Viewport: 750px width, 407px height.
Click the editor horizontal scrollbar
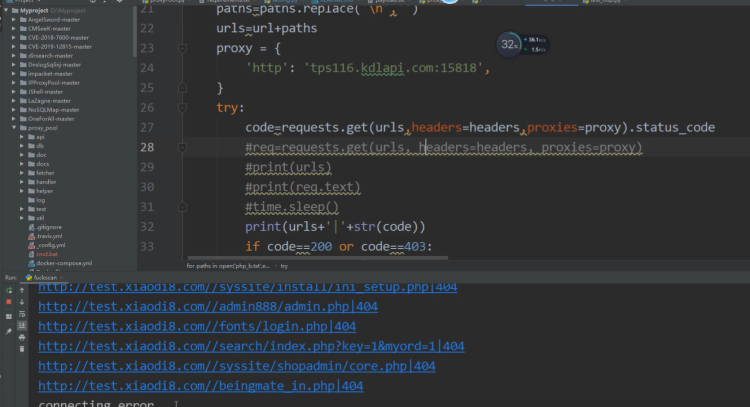[318, 258]
